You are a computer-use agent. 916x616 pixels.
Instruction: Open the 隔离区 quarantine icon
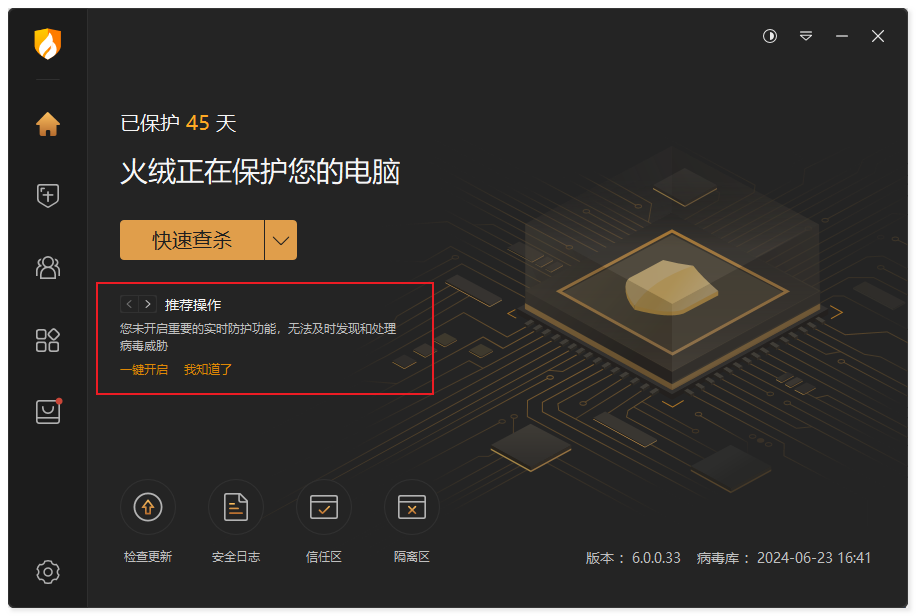coord(412,507)
